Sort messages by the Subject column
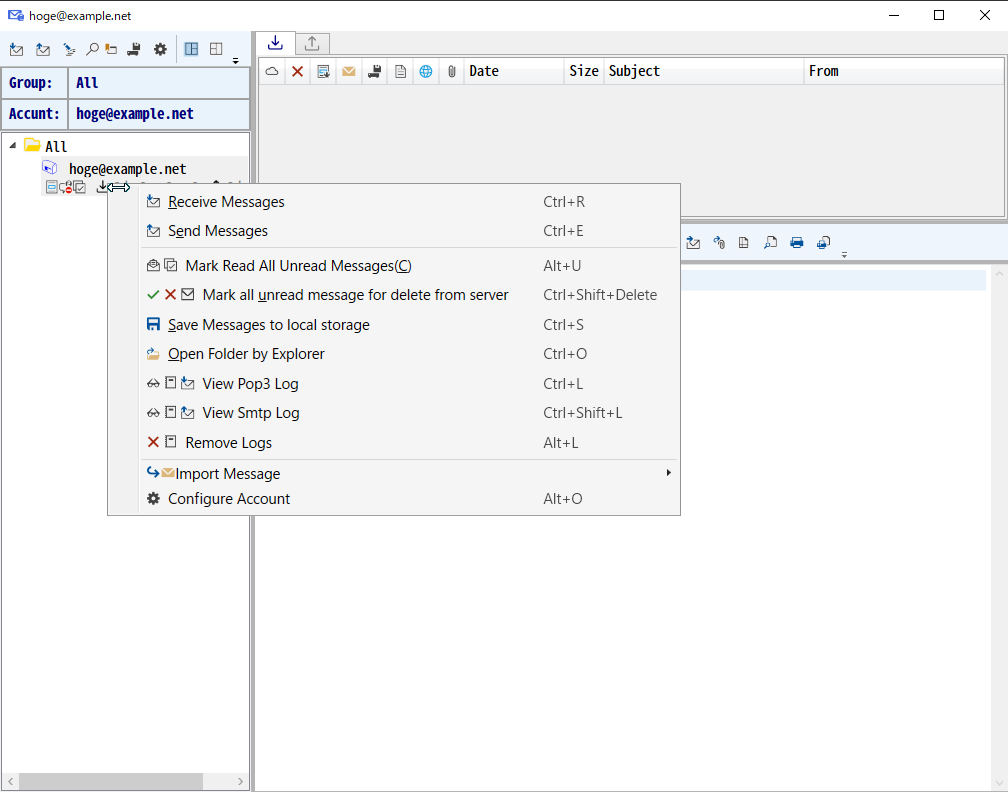This screenshot has width=1008, height=792. (x=704, y=71)
